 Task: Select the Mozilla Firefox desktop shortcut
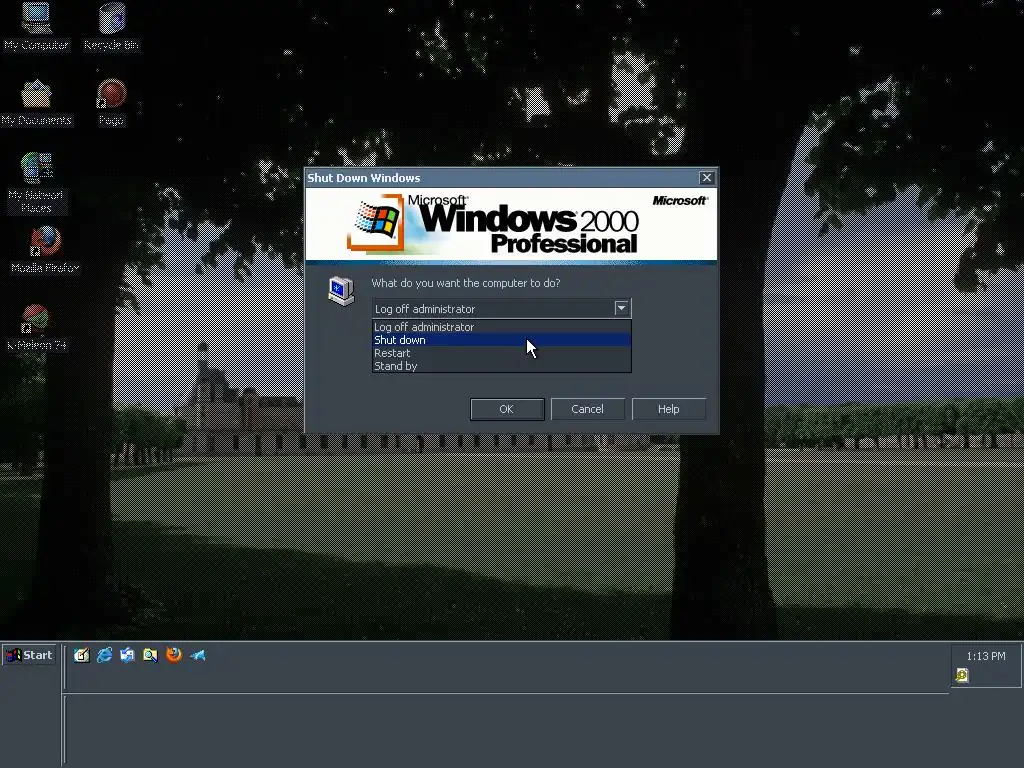tap(44, 250)
